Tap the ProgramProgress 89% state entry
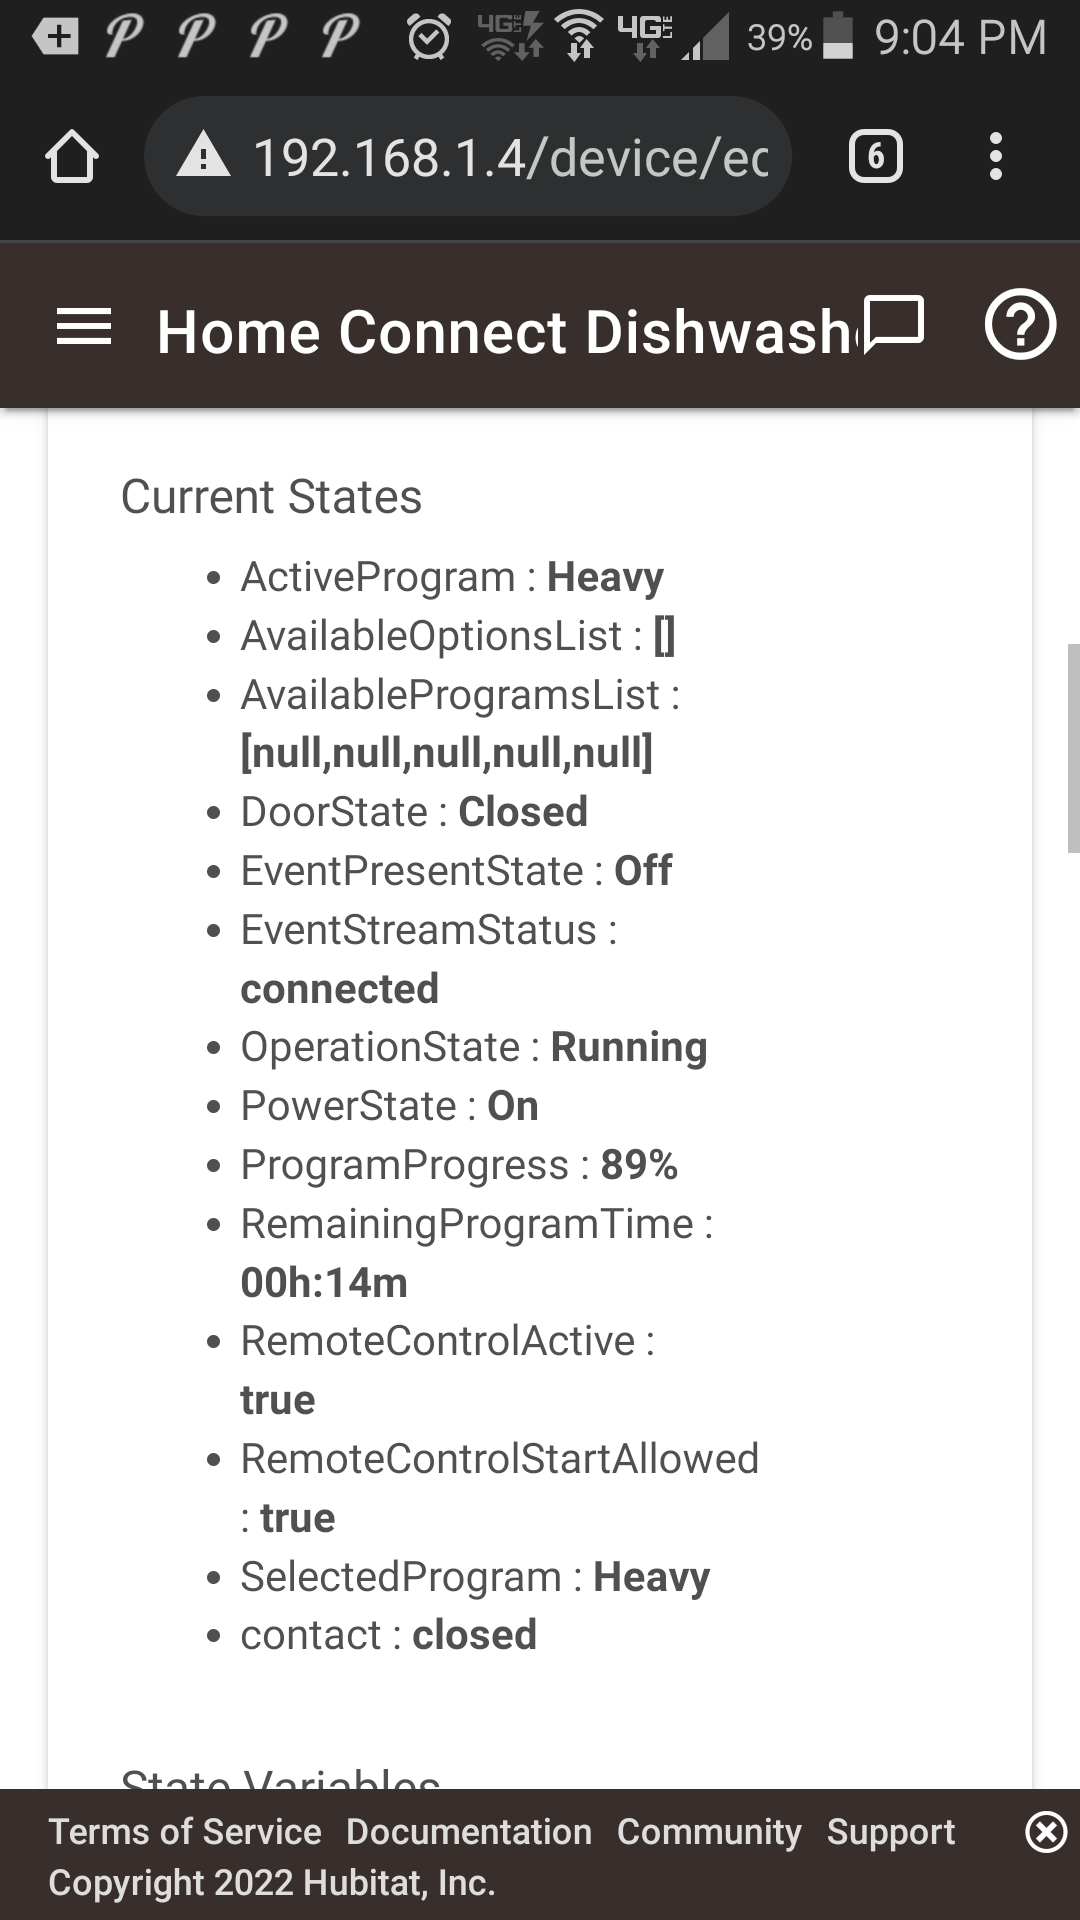The width and height of the screenshot is (1080, 1920). [x=459, y=1165]
